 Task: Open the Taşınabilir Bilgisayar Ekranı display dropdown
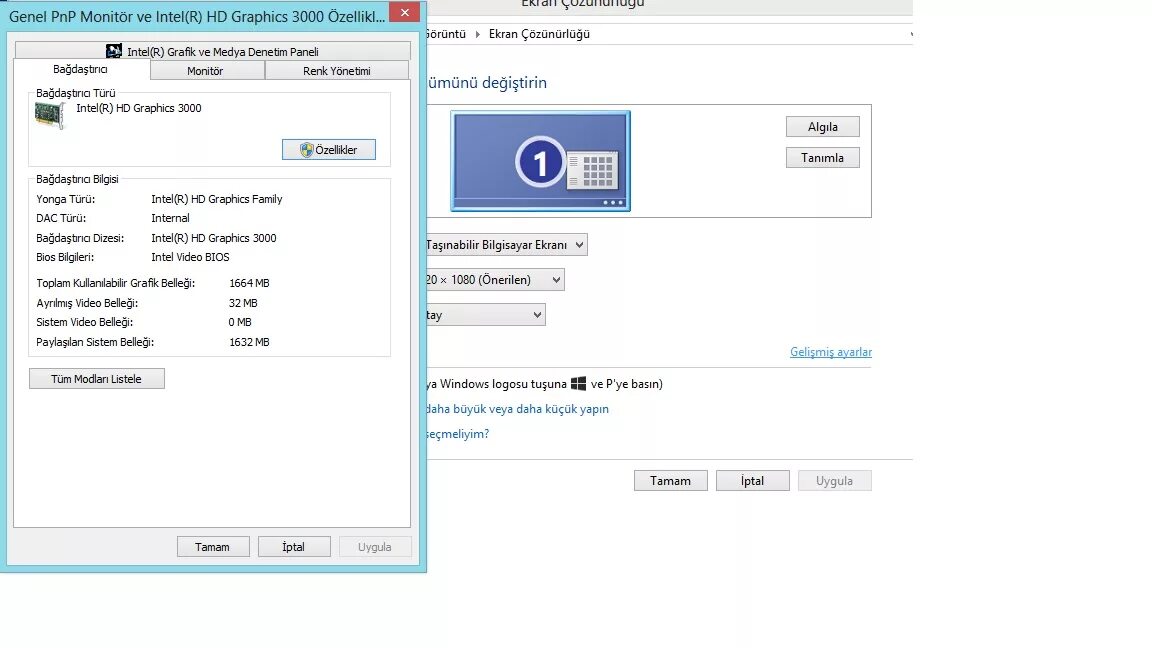point(506,245)
